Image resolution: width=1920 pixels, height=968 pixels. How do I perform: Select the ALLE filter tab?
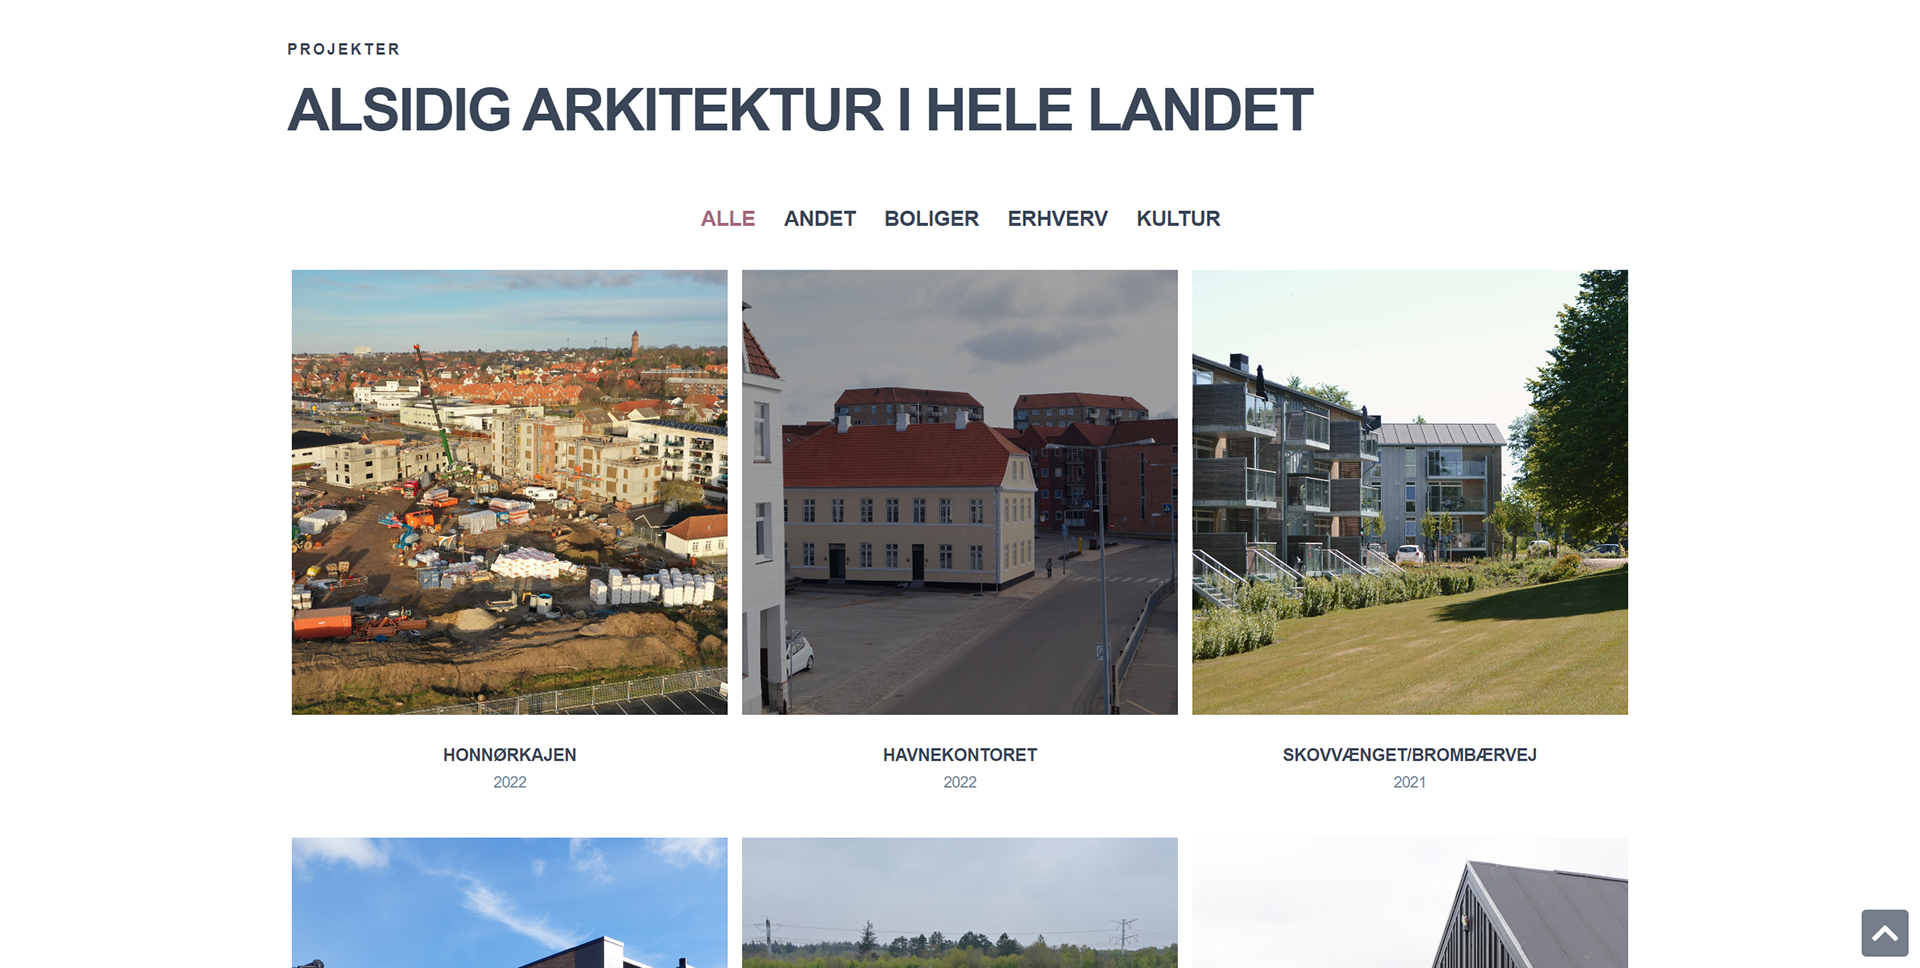click(x=728, y=219)
